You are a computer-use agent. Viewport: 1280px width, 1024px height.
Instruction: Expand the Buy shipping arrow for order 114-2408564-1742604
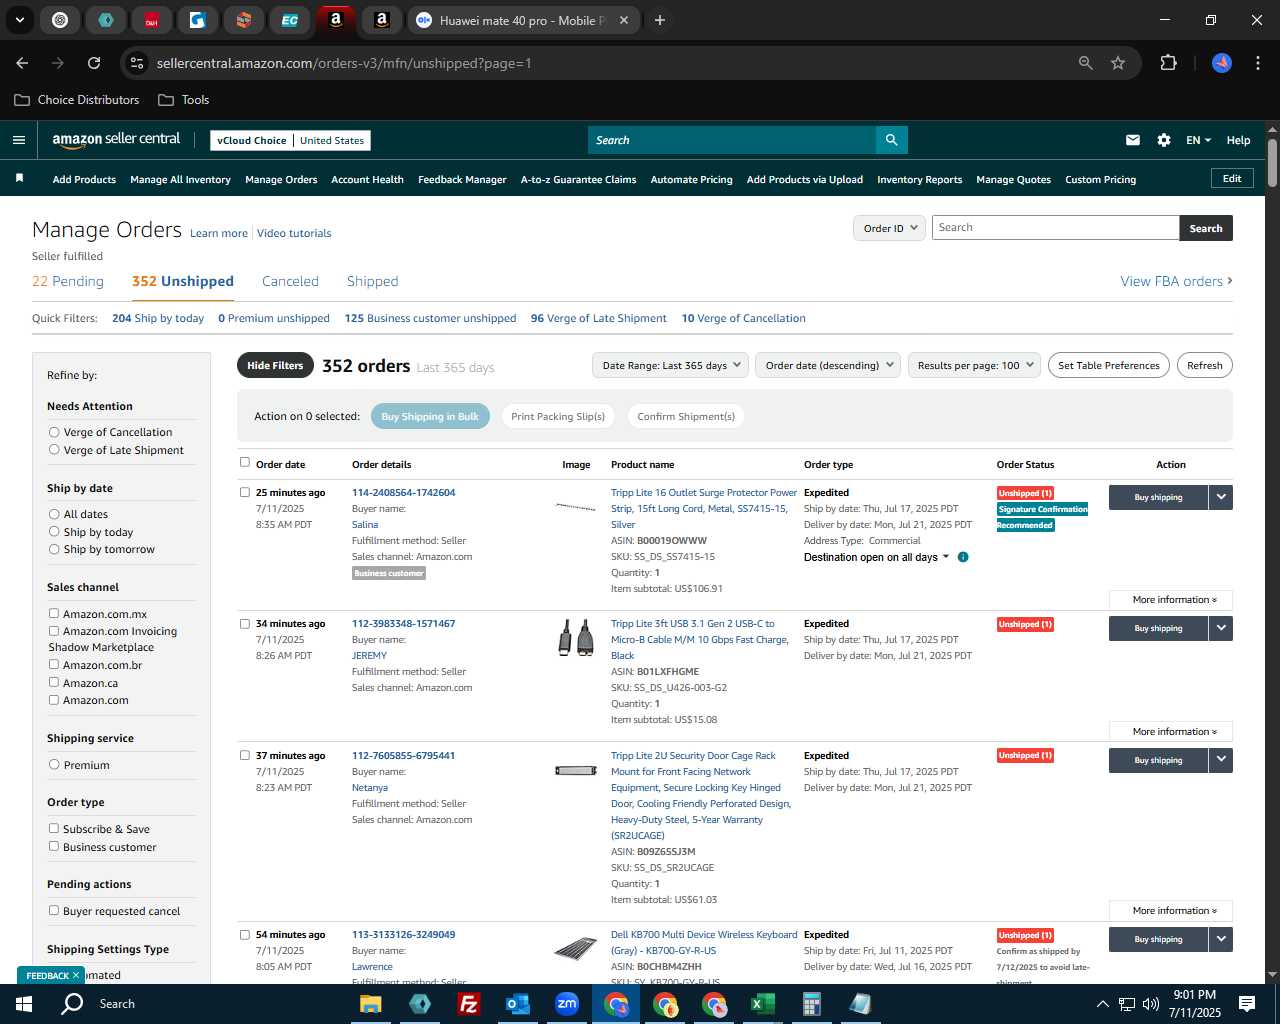[1221, 497]
